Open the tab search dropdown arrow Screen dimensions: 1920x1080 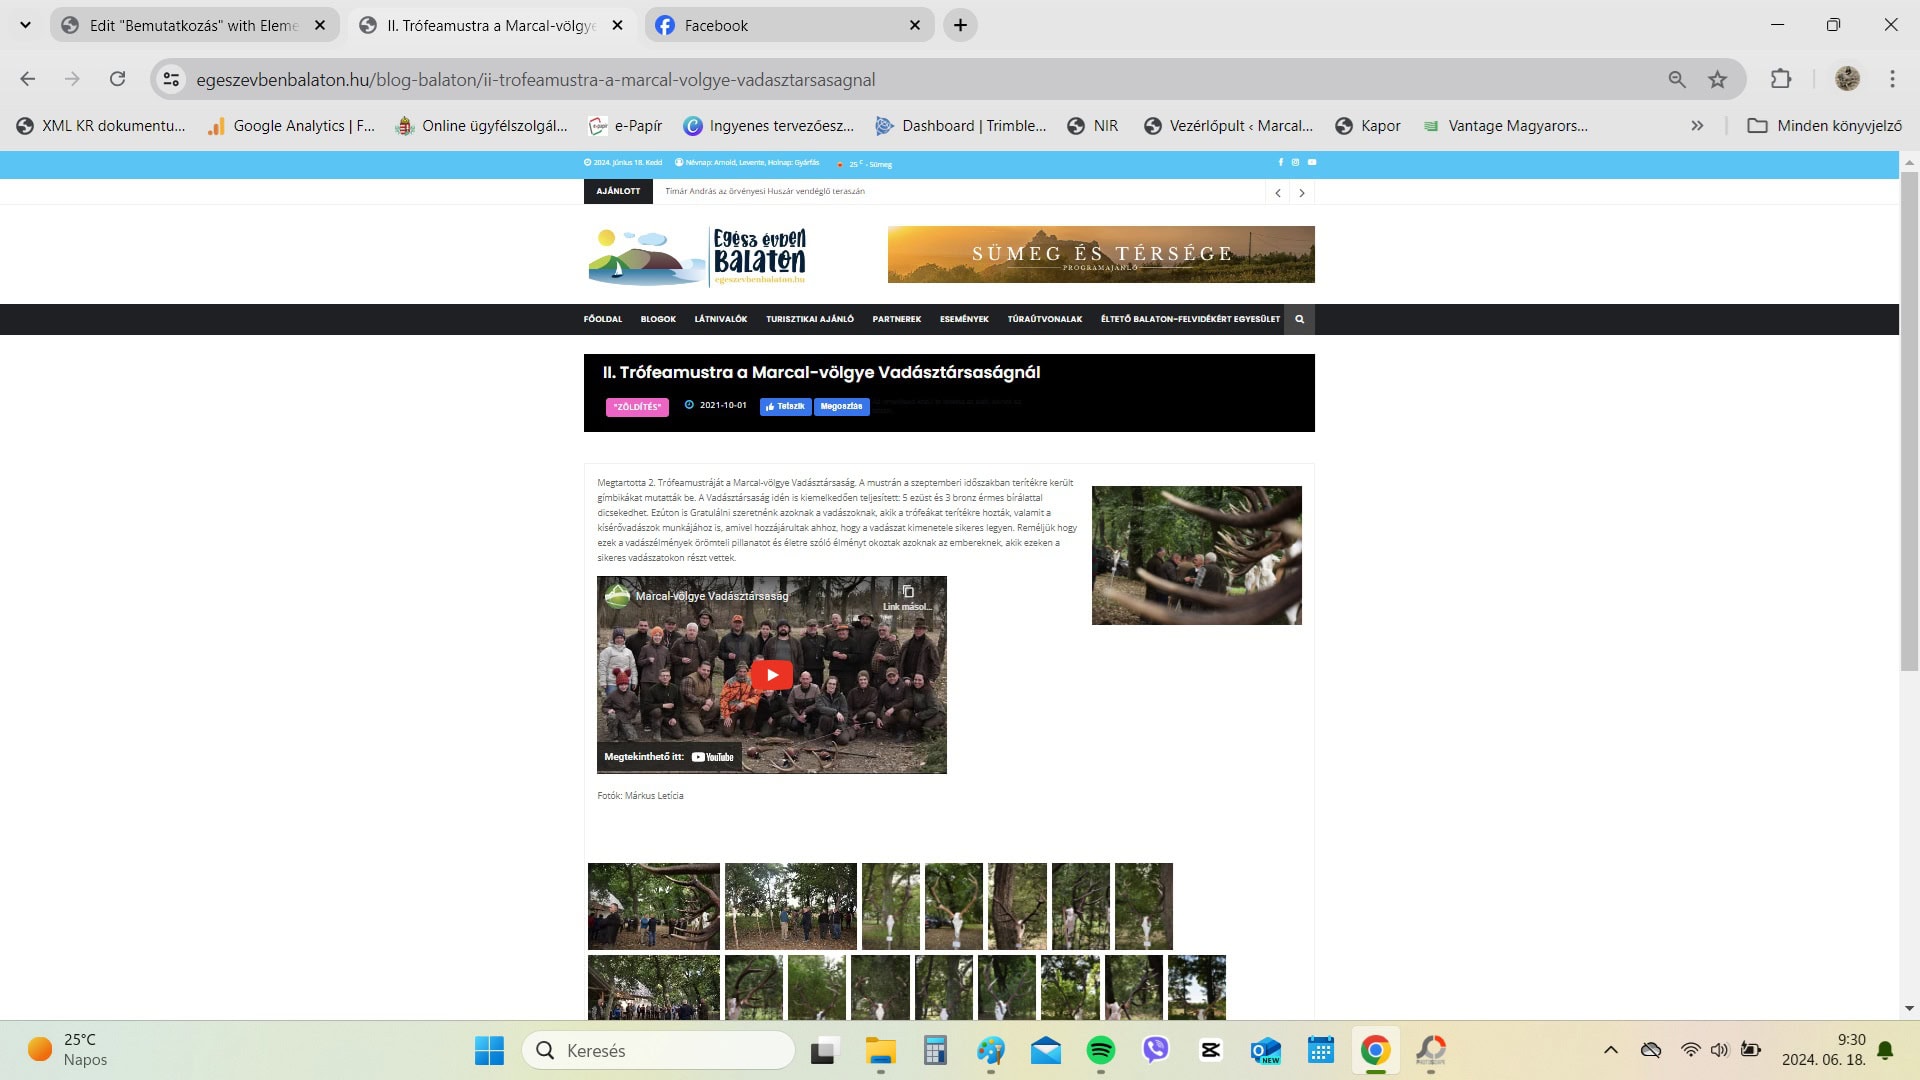tap(25, 25)
